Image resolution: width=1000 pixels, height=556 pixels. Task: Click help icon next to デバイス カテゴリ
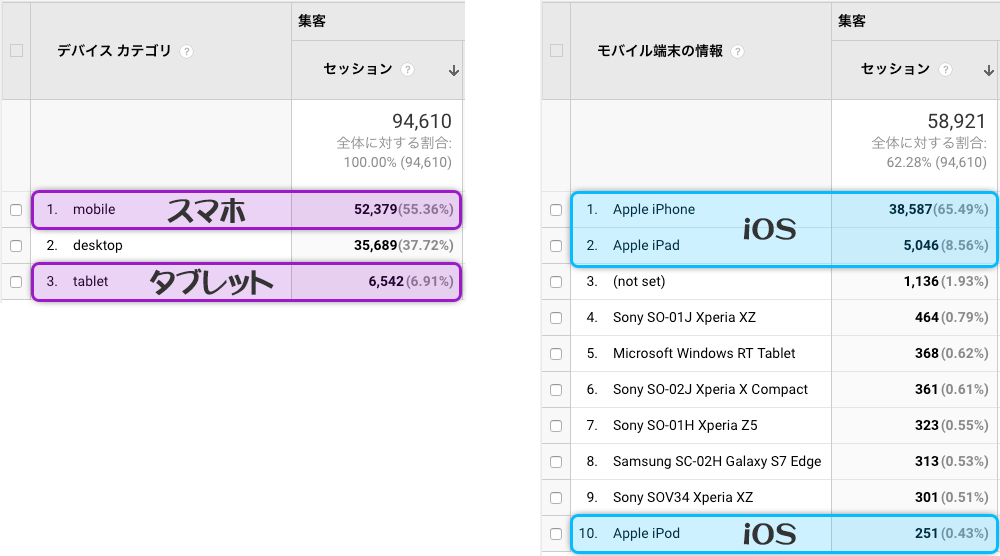(186, 52)
